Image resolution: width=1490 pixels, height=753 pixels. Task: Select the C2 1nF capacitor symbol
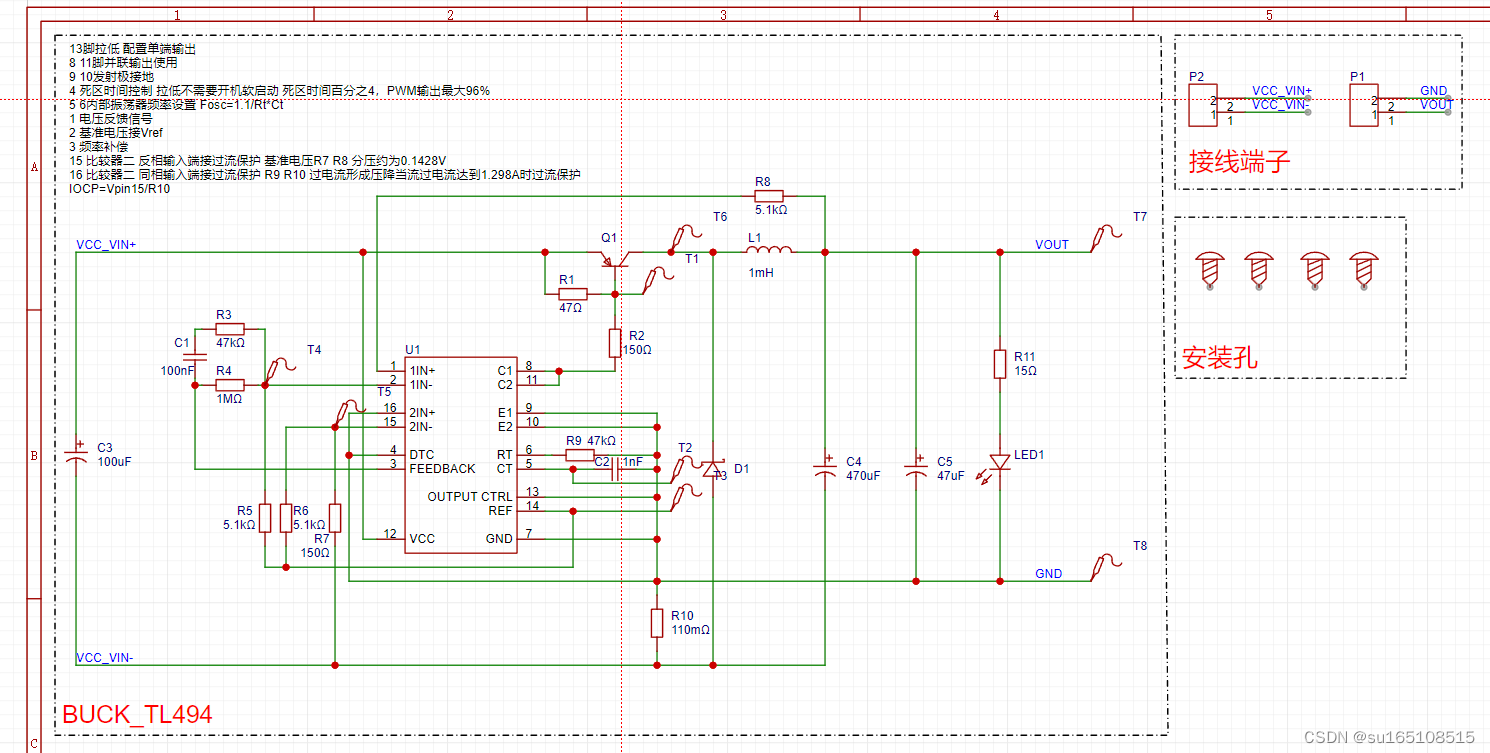616,468
